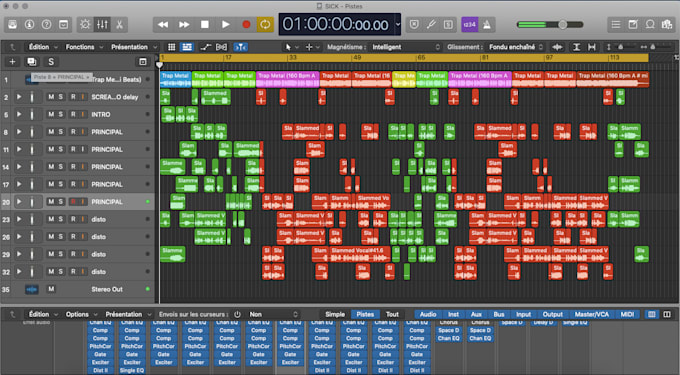This screenshot has height=375, width=680.
Task: Open the pointer tool dropdown
Action: [x=291, y=47]
